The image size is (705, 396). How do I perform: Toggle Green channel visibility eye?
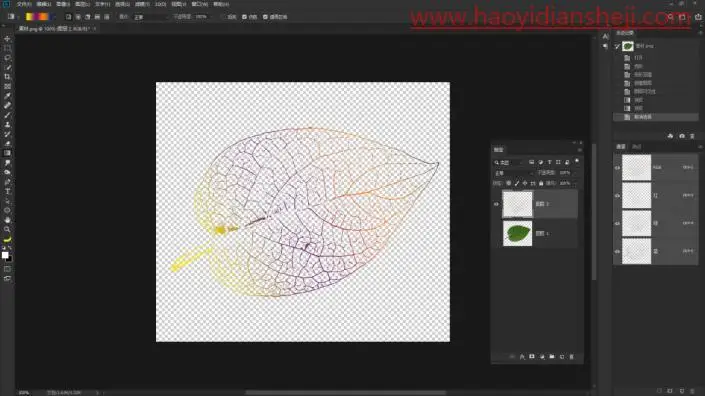coord(617,223)
